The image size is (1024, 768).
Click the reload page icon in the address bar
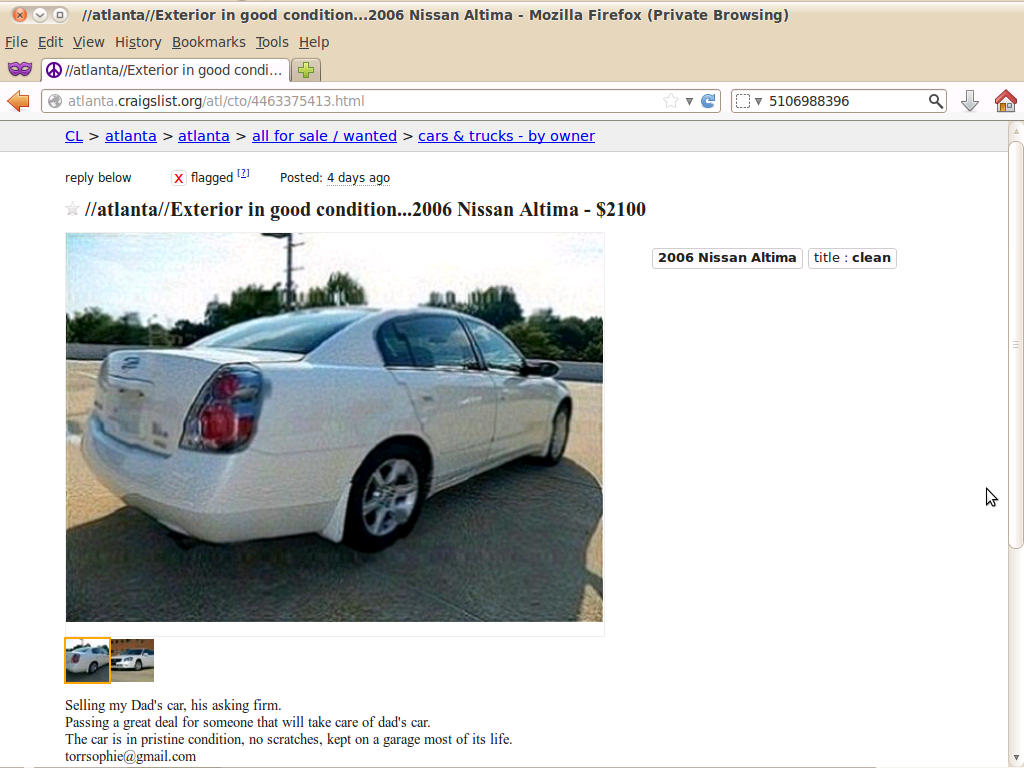point(708,101)
